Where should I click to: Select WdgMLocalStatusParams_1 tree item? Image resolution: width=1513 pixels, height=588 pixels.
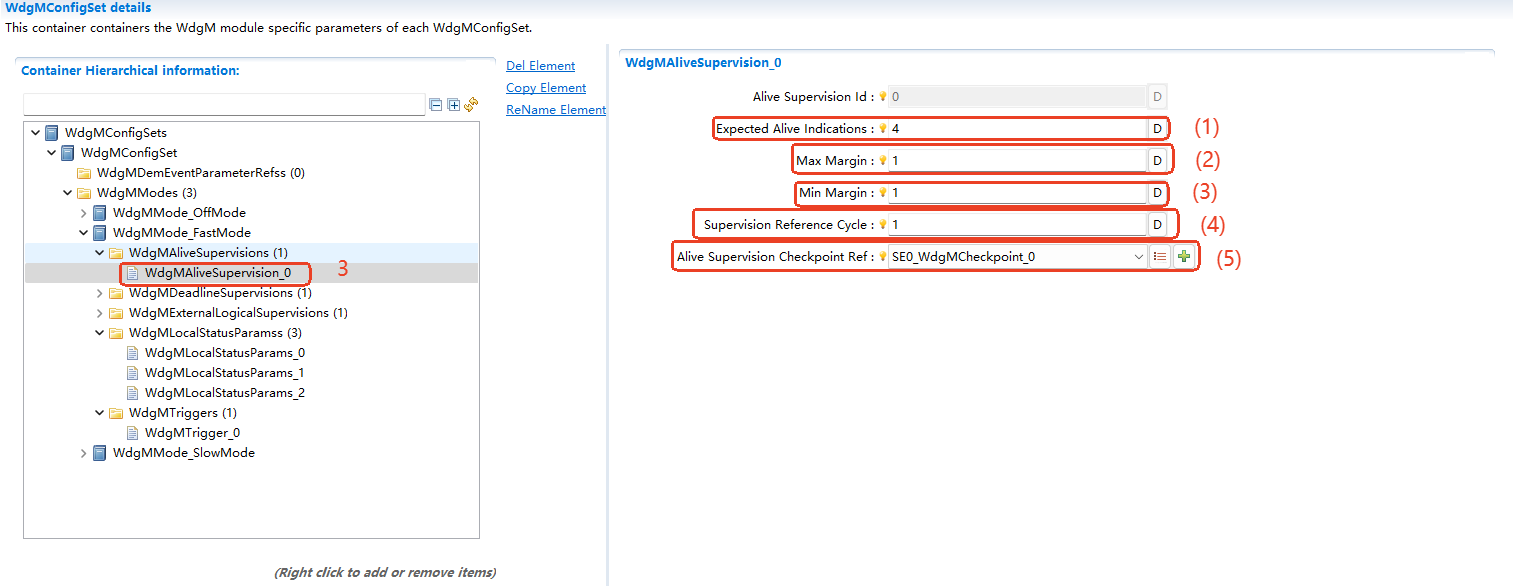(x=224, y=373)
